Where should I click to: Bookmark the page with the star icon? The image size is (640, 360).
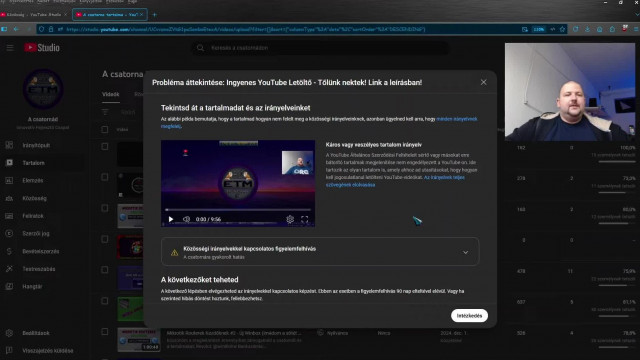coord(562,29)
